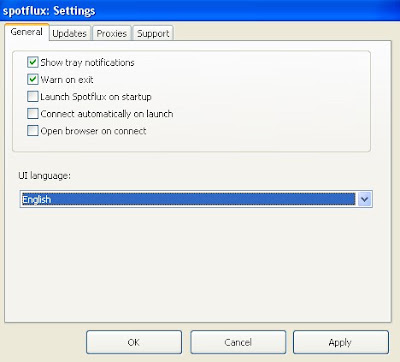Switch to the General tab
Image resolution: width=400 pixels, height=362 pixels.
pos(27,32)
